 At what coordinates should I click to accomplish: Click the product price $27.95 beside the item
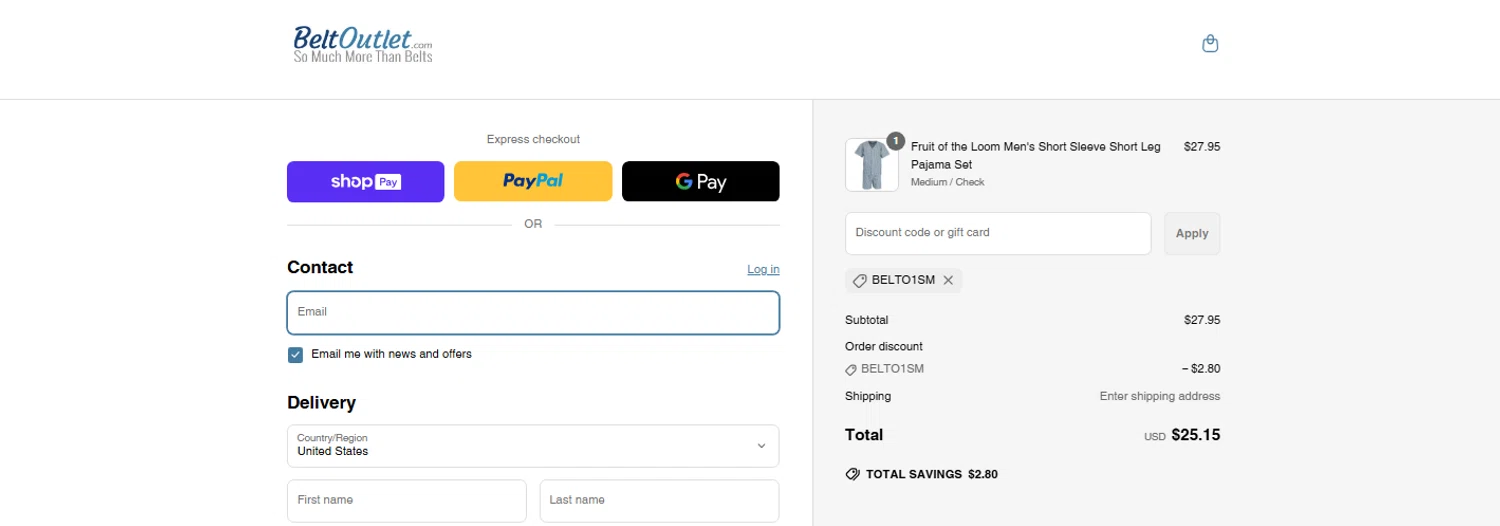1202,146
